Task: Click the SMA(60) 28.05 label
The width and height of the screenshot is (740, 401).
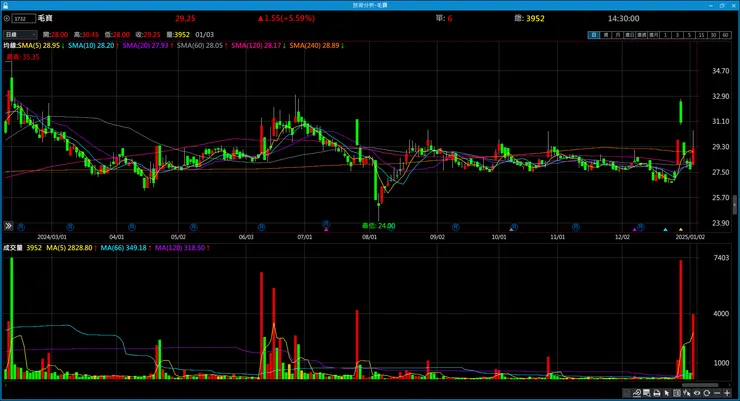Action: [x=202, y=46]
